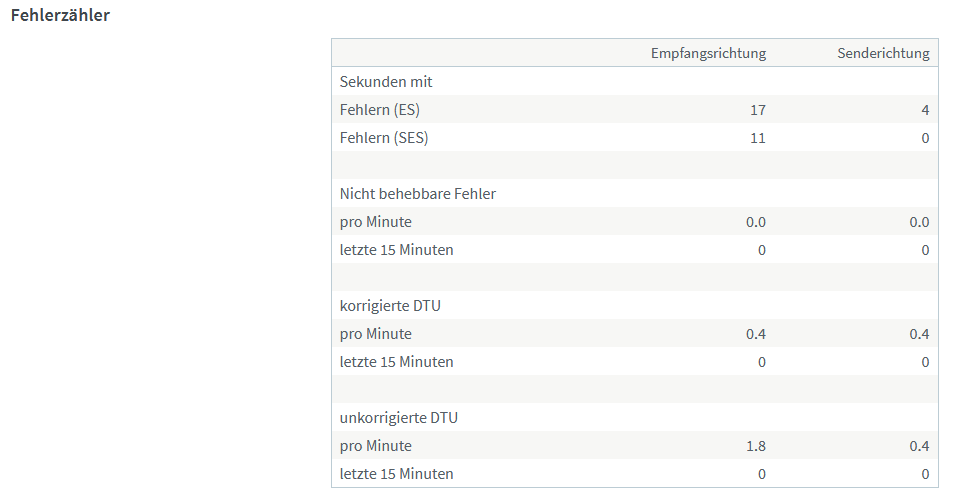Select the Empfangsrichtung column header

click(x=708, y=54)
